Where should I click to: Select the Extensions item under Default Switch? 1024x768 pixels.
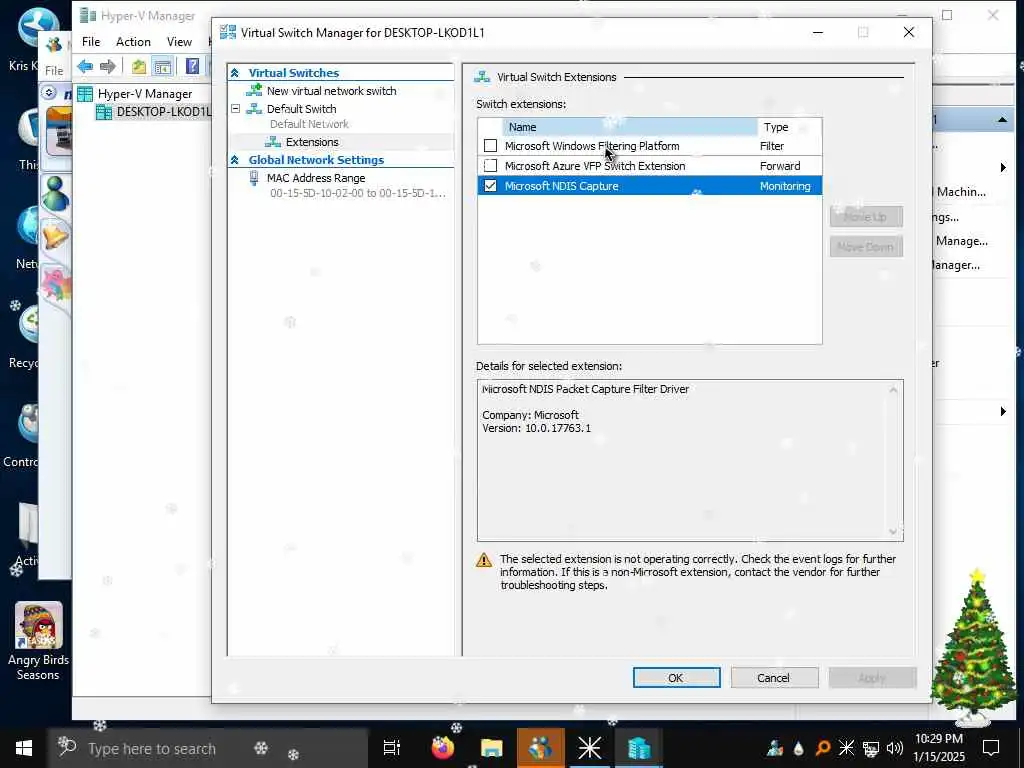coord(312,142)
